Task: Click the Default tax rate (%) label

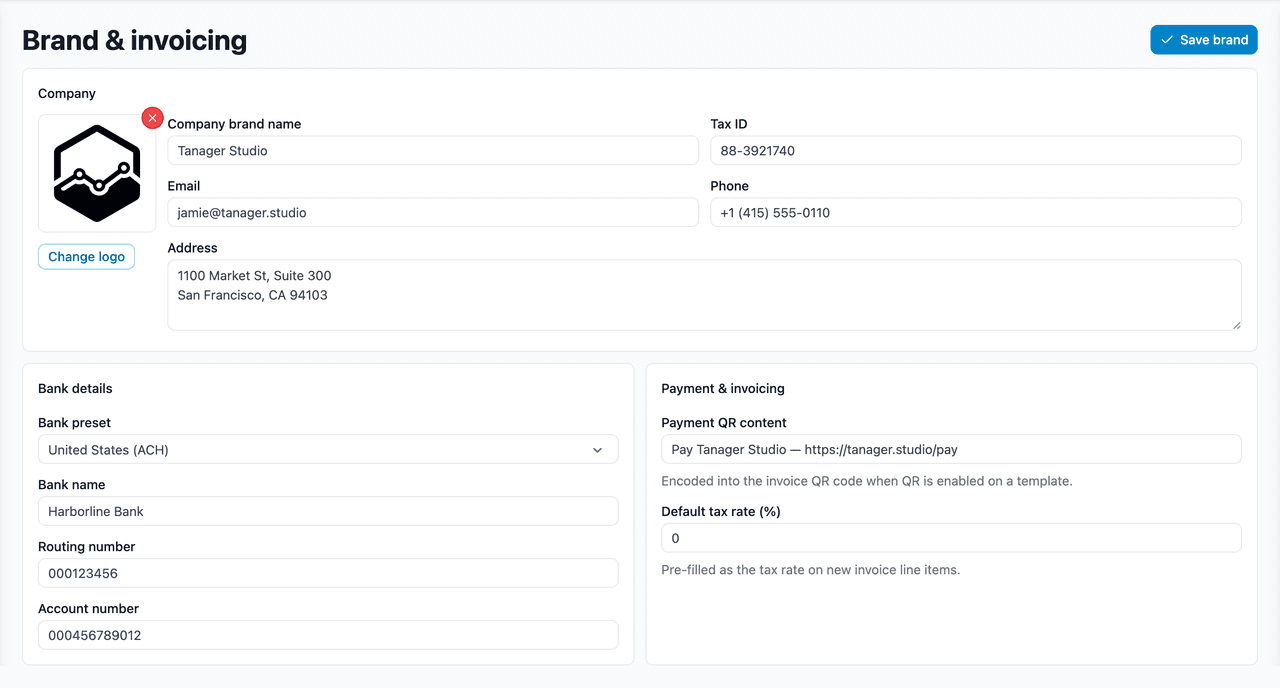Action: [721, 511]
